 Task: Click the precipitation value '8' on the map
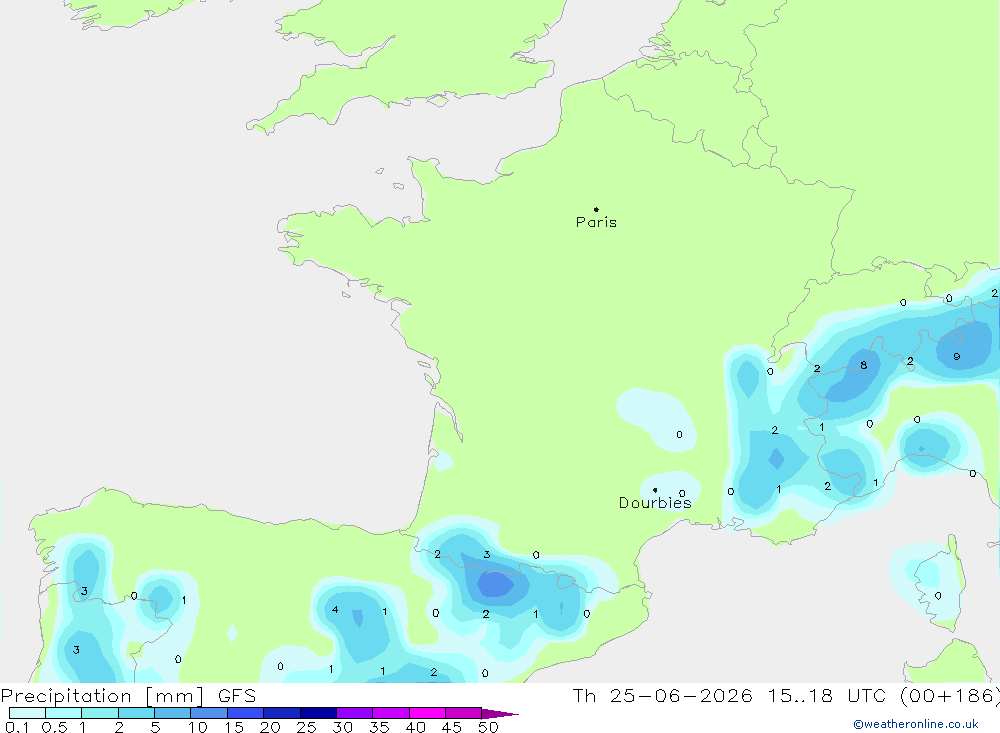tap(864, 366)
